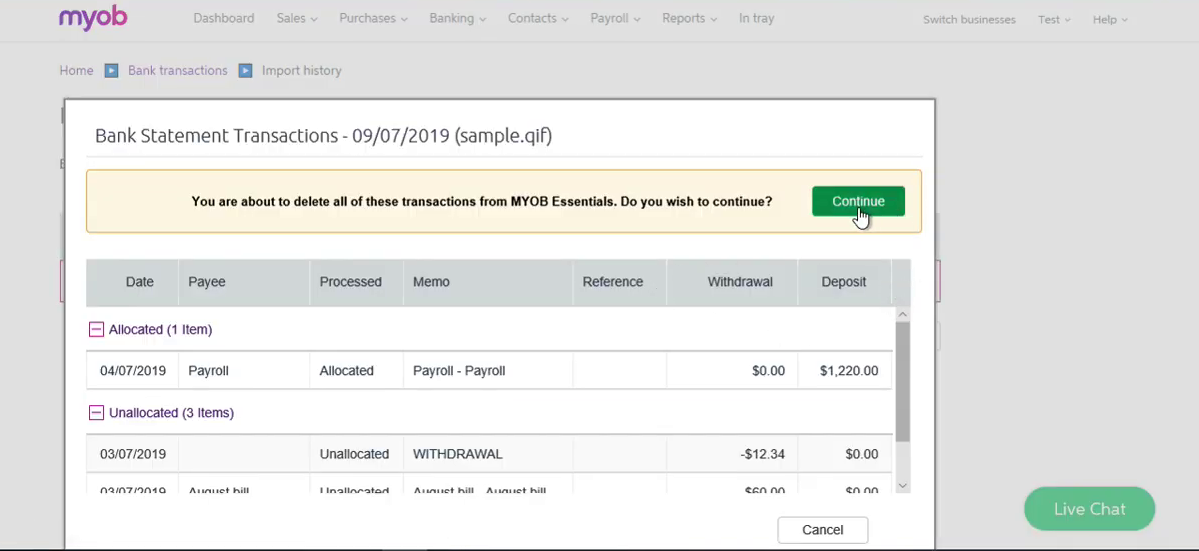Click the Unallocated status in the WITHDRAWAL row

coord(354,454)
